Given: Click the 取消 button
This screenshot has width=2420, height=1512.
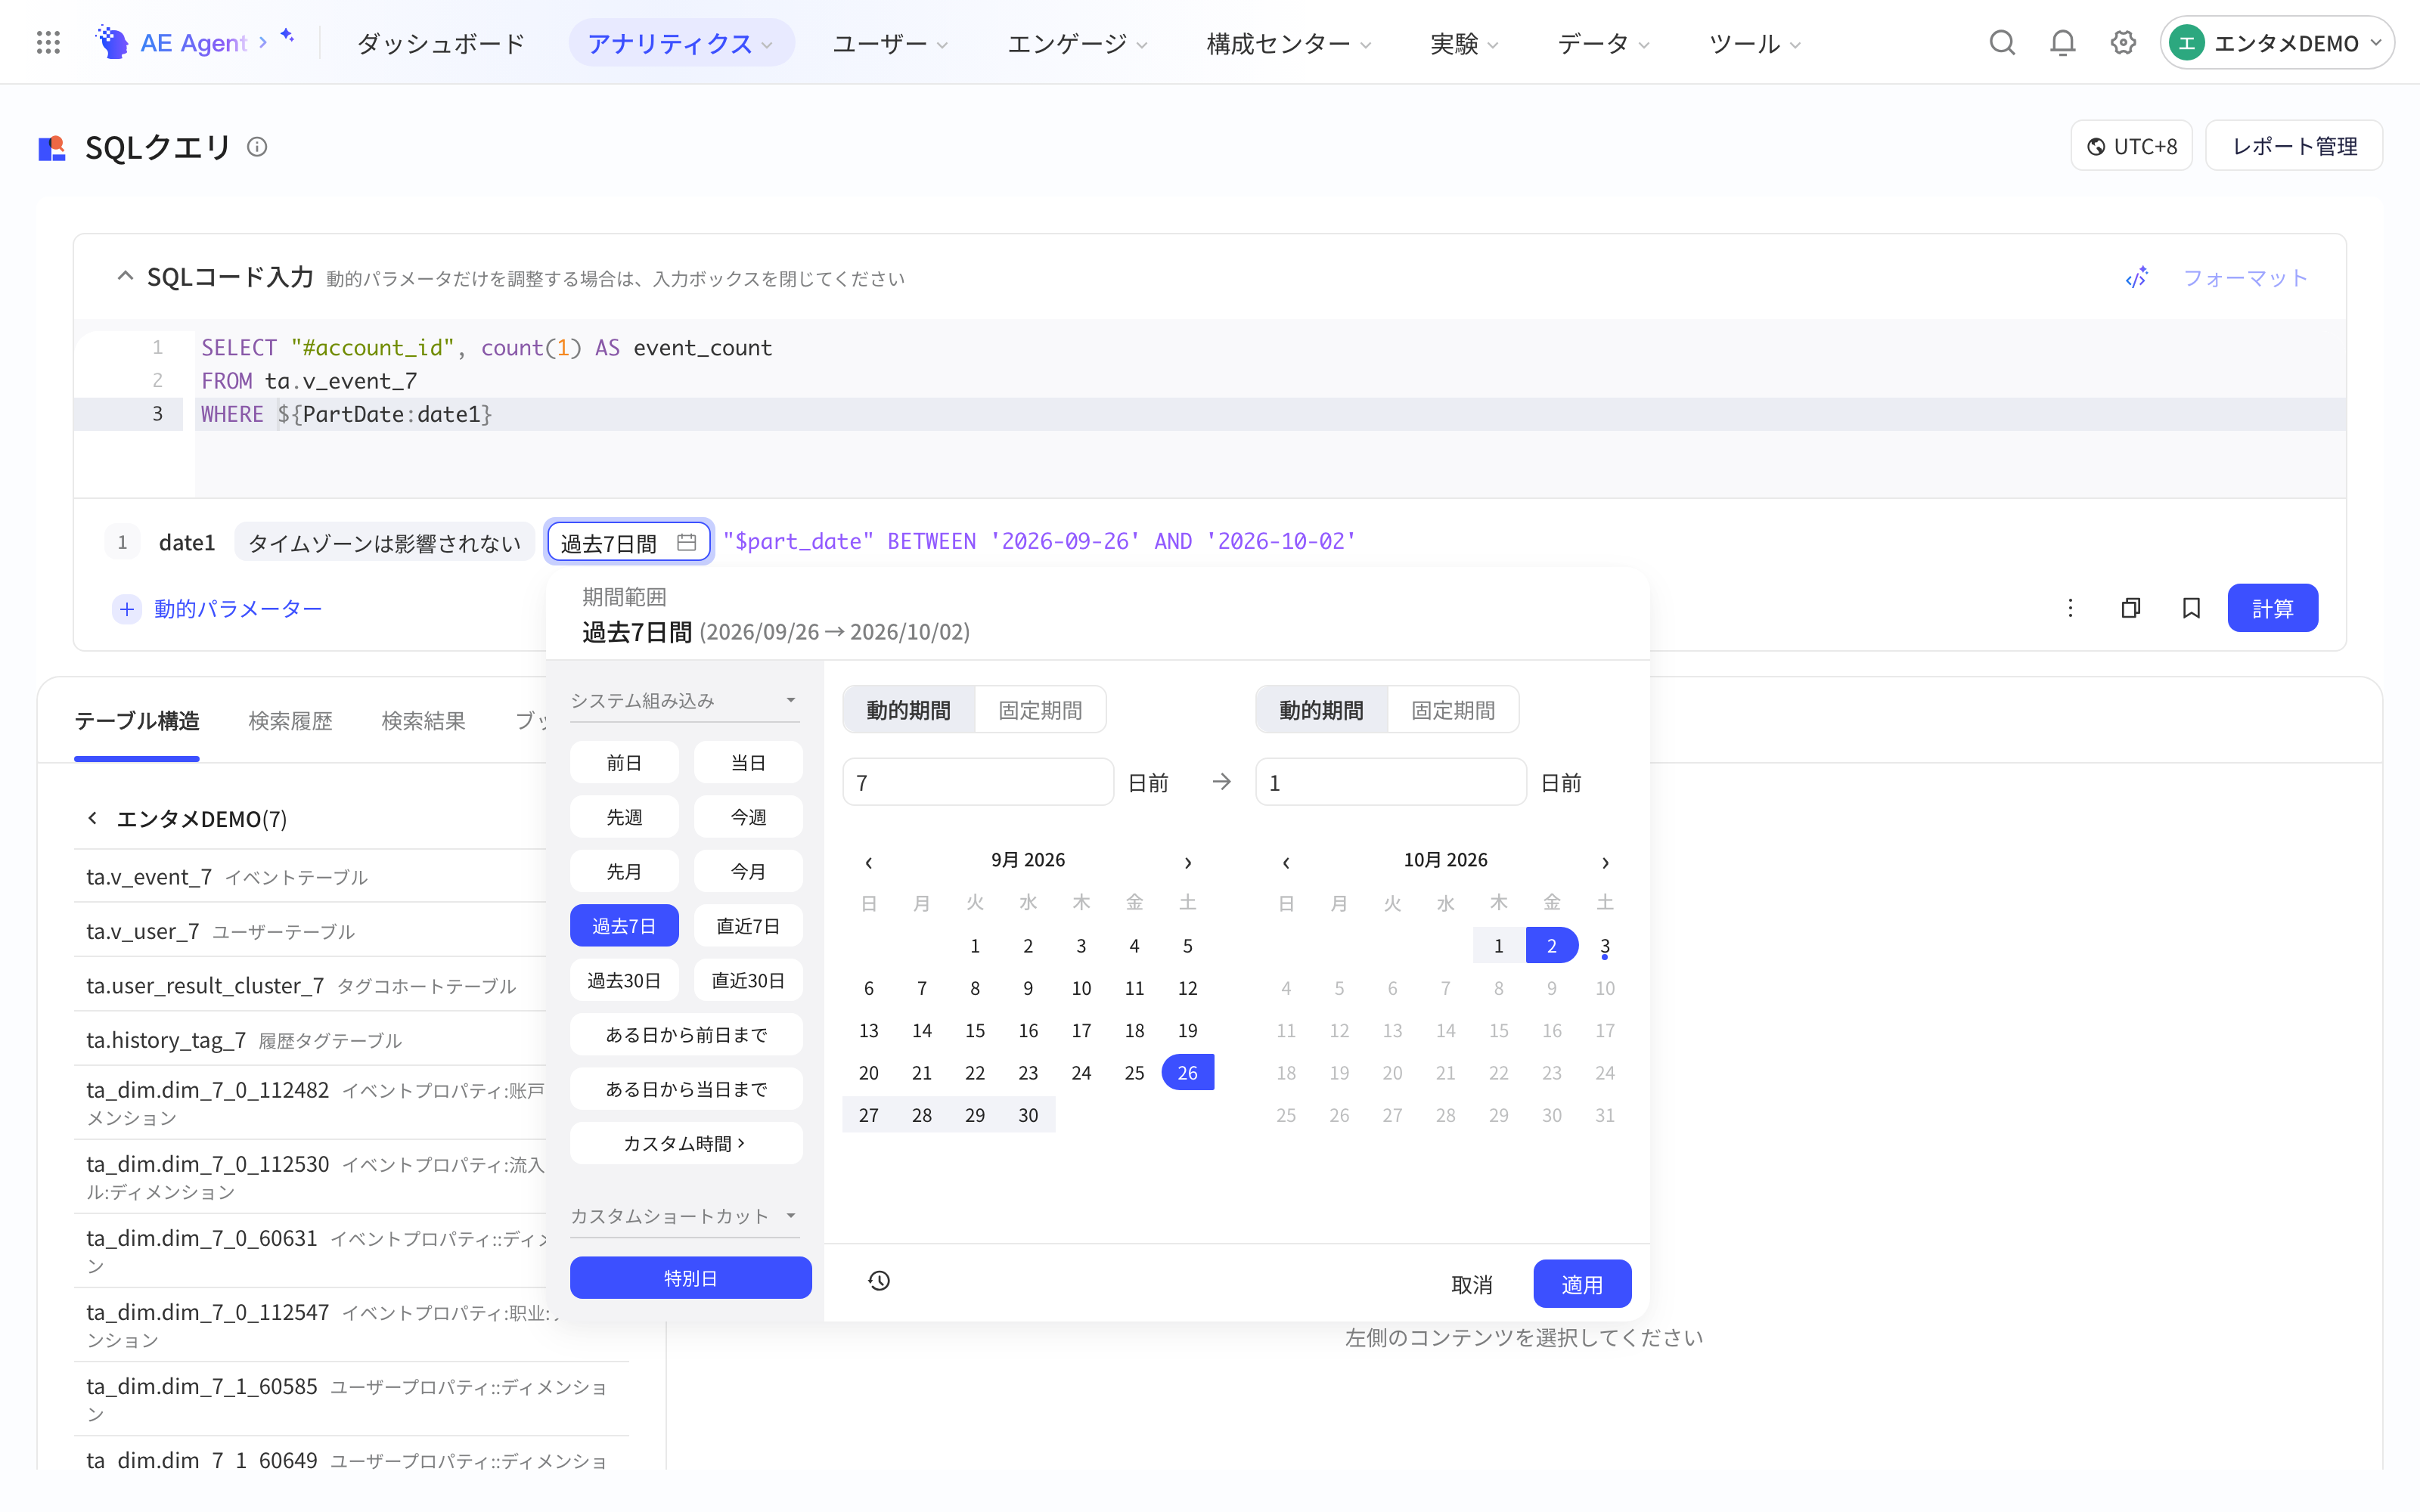Looking at the screenshot, I should pos(1472,1284).
